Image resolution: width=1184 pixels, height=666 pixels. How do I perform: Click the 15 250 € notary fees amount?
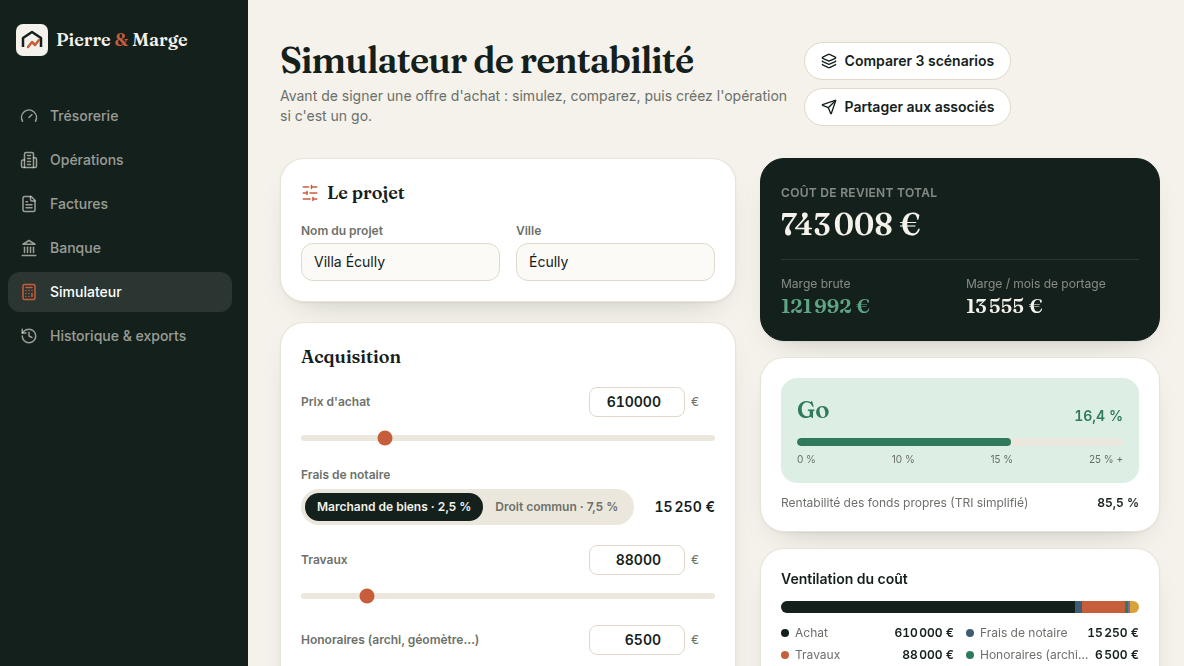click(x=684, y=507)
